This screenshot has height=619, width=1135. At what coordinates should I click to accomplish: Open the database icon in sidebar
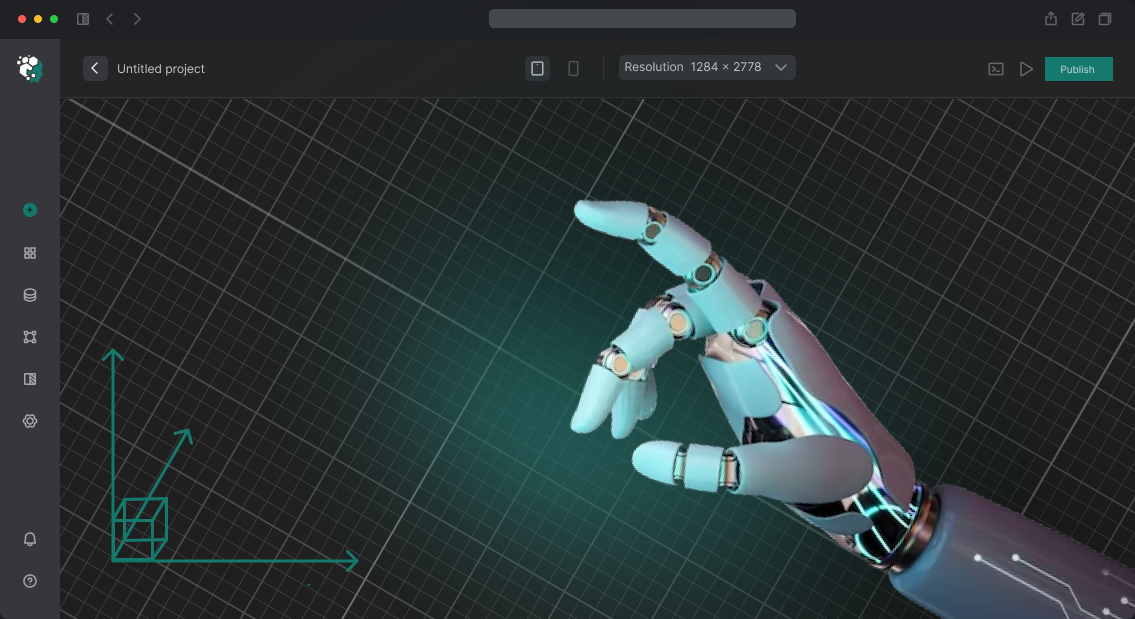point(30,295)
